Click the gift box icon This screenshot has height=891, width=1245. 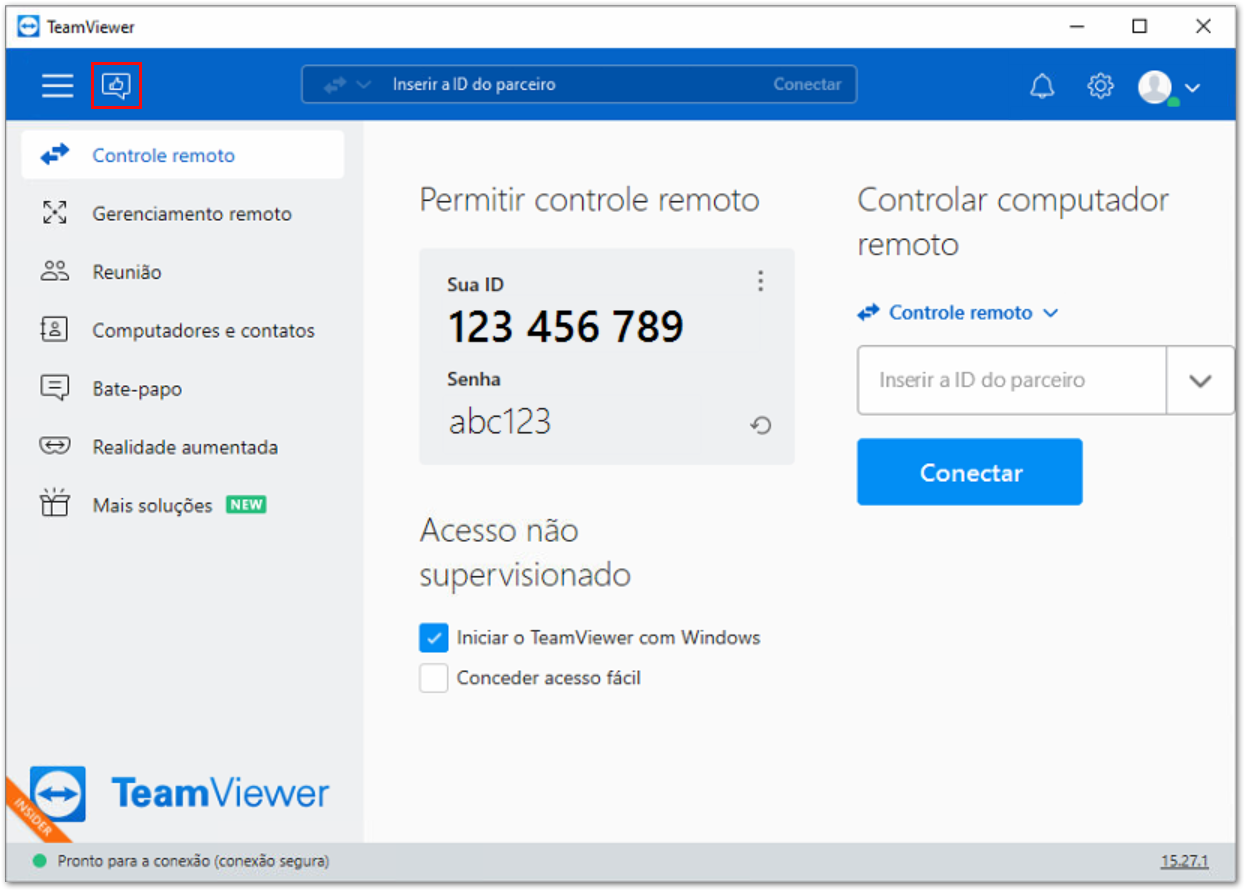point(54,503)
